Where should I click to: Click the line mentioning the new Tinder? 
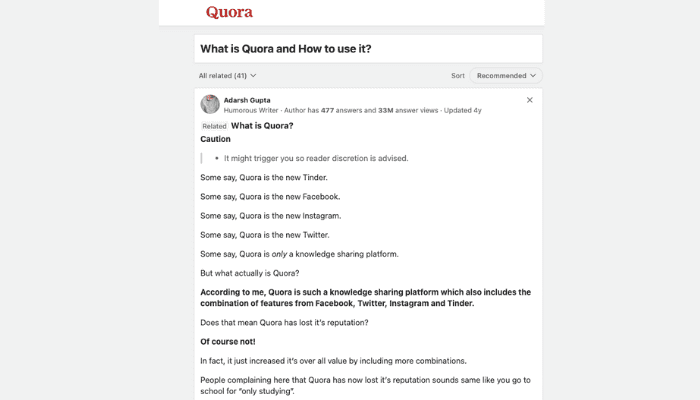[264, 177]
